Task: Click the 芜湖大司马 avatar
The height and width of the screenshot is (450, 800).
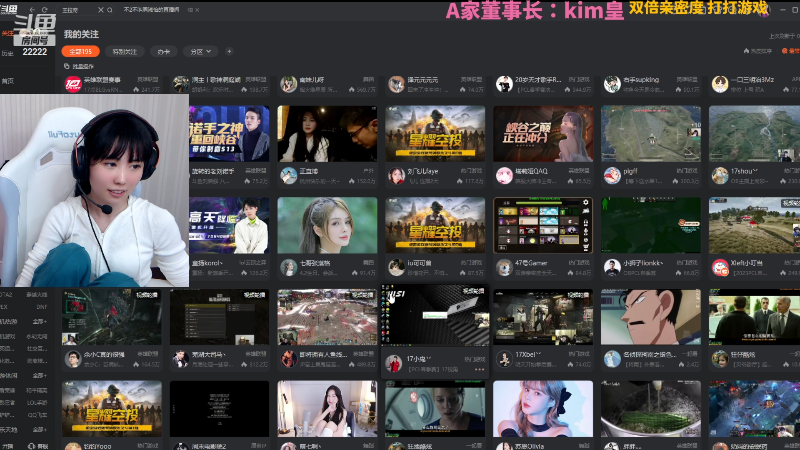Action: [x=181, y=359]
